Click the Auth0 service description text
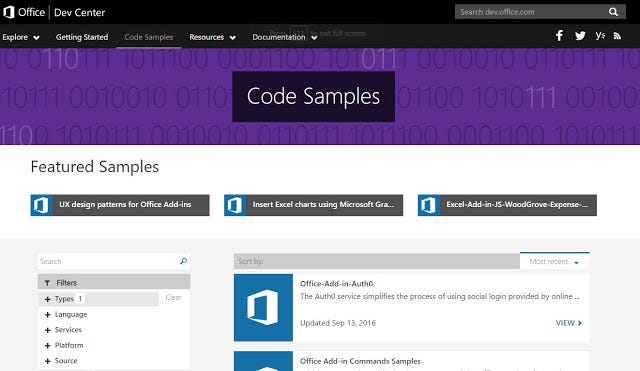The image size is (640, 371). tap(440, 296)
